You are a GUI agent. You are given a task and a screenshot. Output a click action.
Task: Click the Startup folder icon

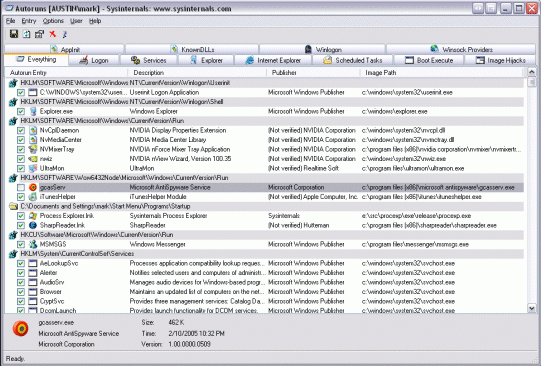tap(13, 206)
